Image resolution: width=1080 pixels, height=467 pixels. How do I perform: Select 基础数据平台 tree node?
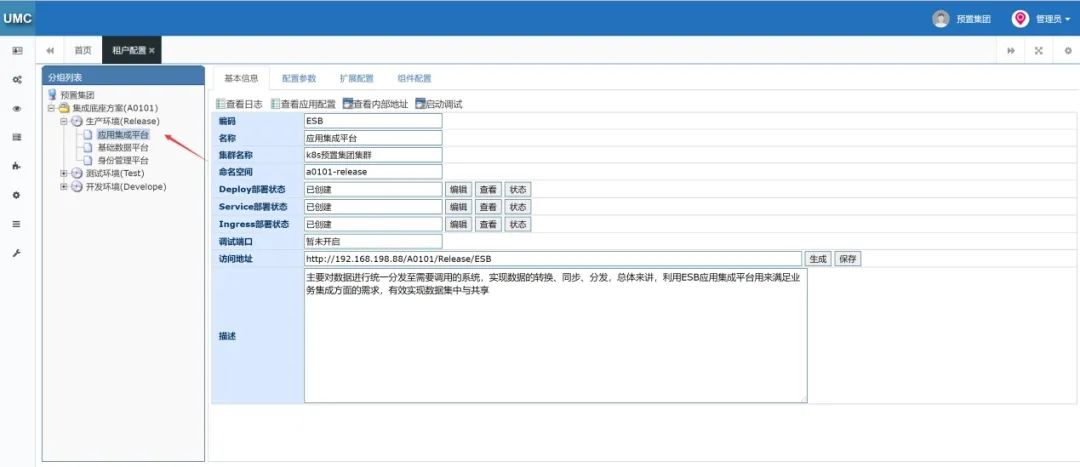pyautogui.click(x=123, y=147)
